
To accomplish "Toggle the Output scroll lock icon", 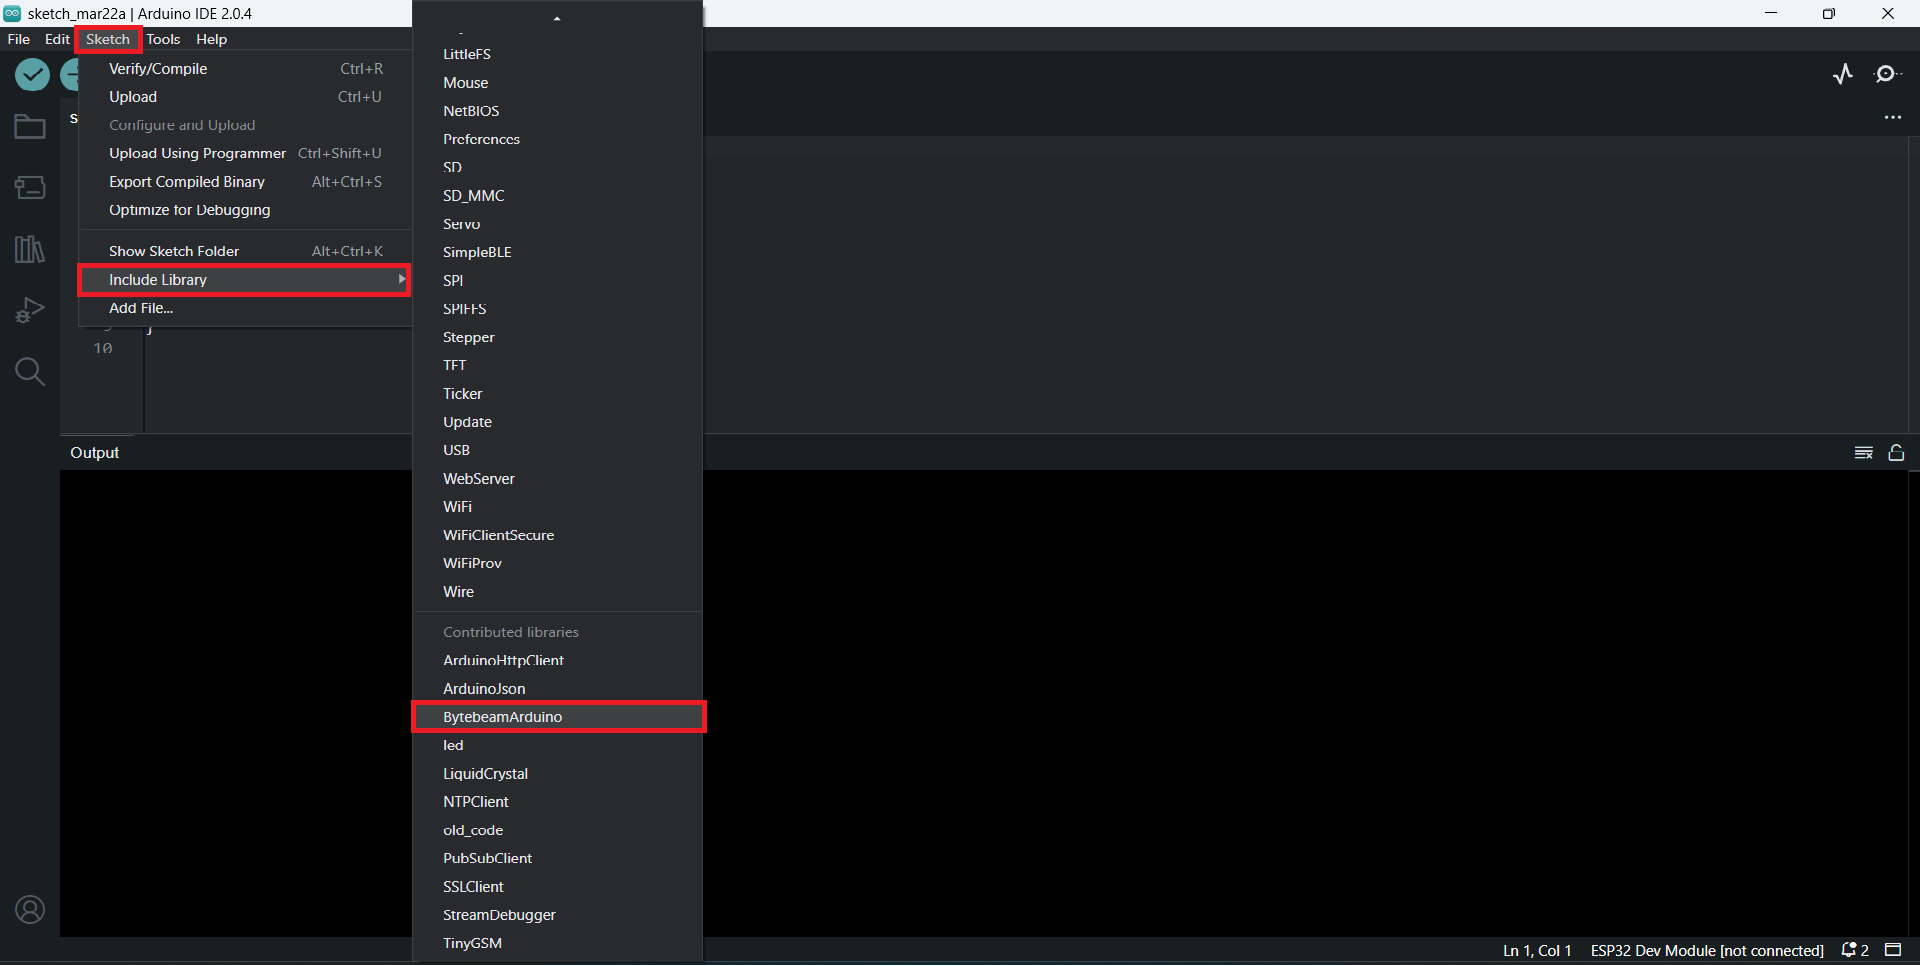I will (x=1896, y=453).
